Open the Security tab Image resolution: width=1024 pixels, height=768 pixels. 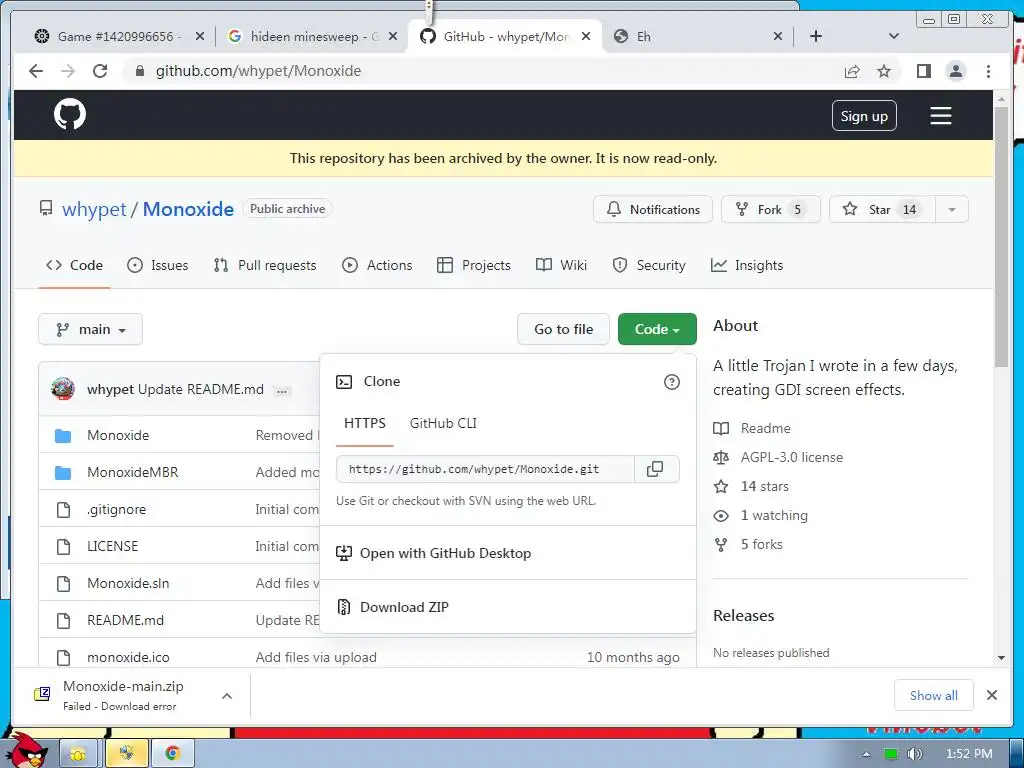coord(648,265)
